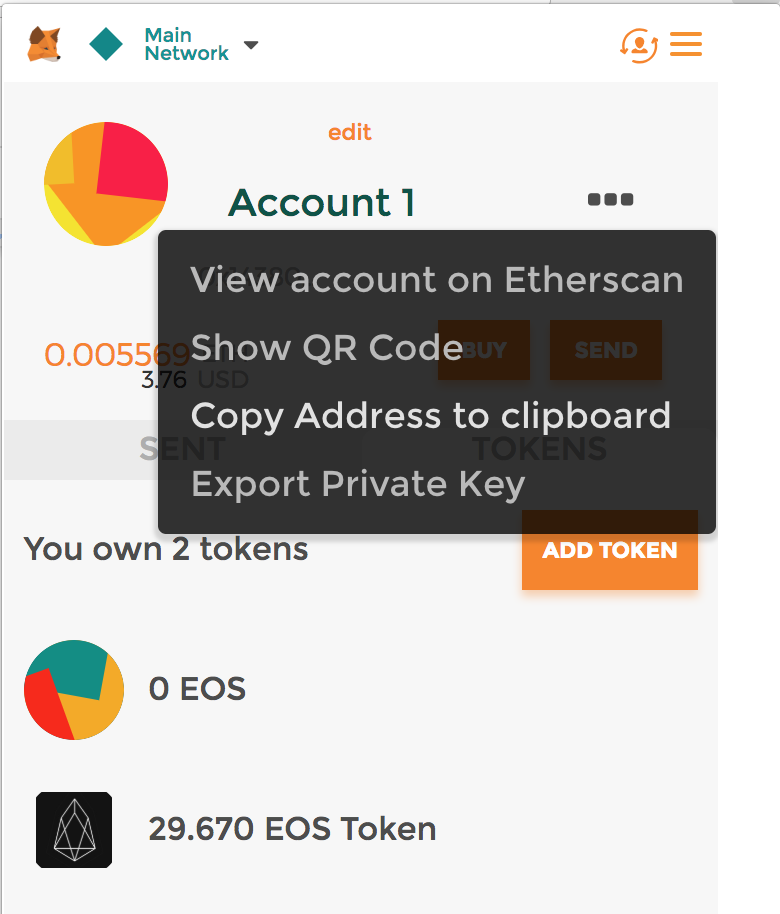The image size is (780, 914).
Task: Open the account switcher icon
Action: 638,45
